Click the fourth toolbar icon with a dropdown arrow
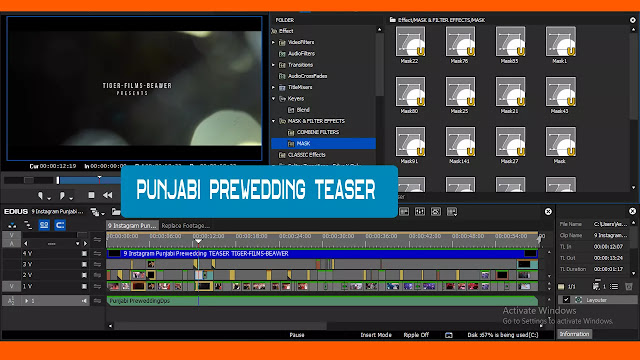 click(x=452, y=211)
